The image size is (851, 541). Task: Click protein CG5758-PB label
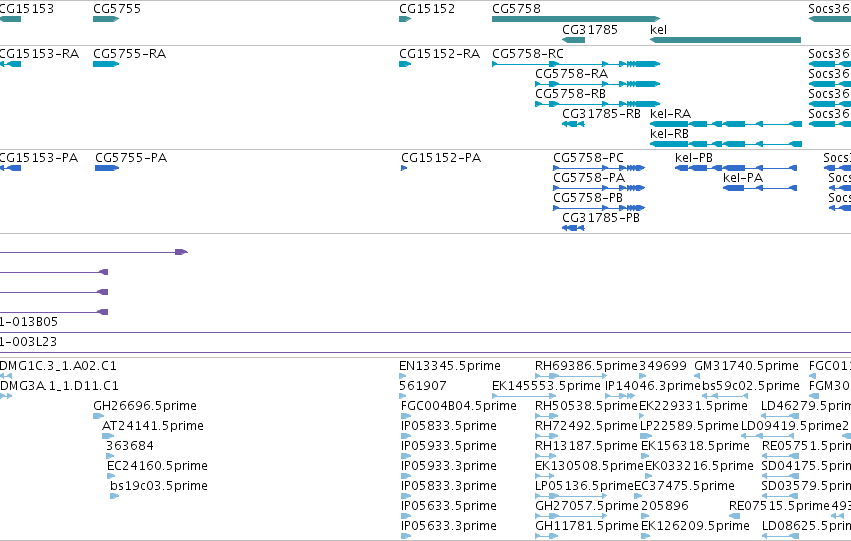[588, 198]
